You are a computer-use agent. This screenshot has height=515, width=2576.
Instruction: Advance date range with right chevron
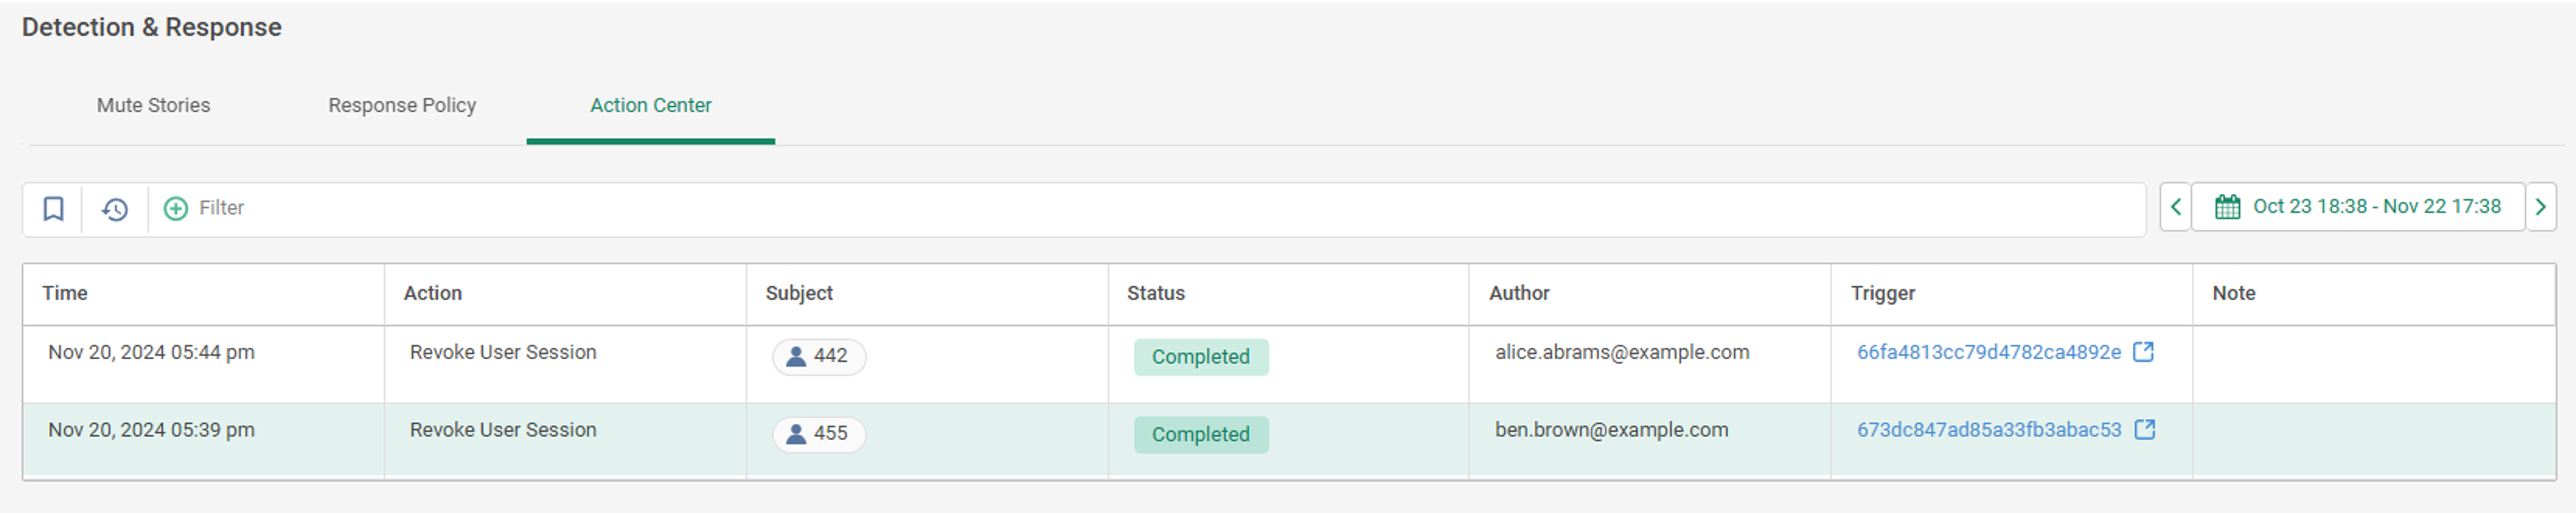pyautogui.click(x=2540, y=207)
